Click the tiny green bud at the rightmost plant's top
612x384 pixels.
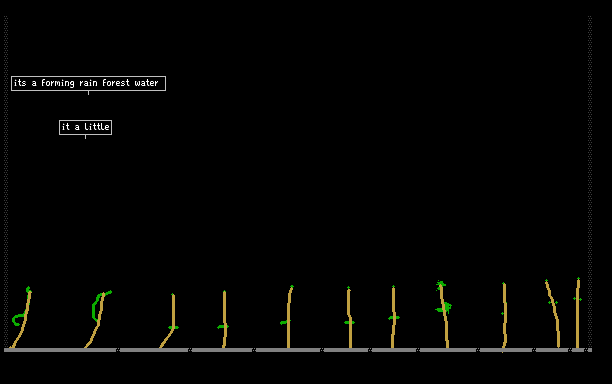[x=578, y=279]
